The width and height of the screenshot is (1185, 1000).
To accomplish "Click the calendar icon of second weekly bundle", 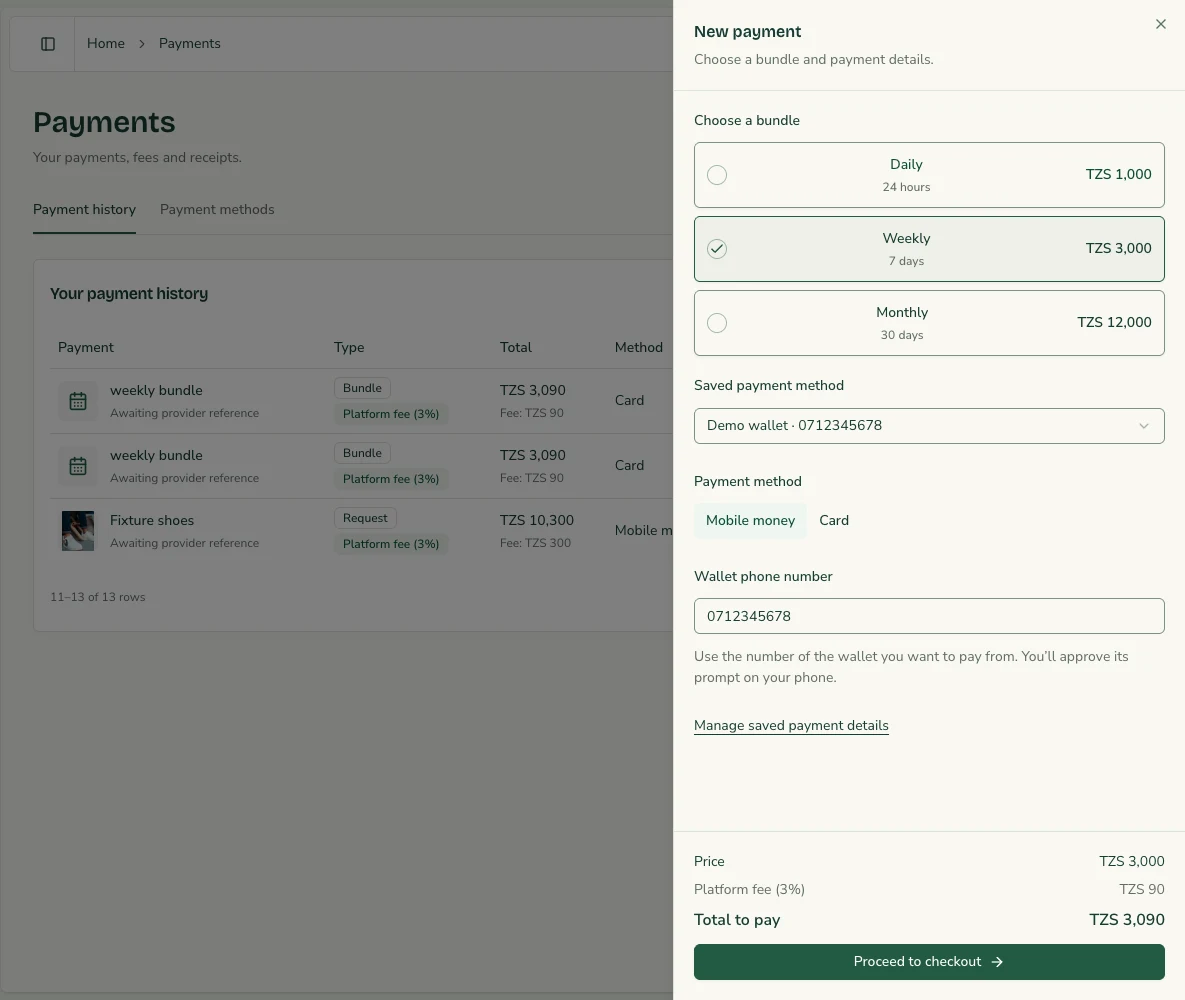I will tap(78, 466).
